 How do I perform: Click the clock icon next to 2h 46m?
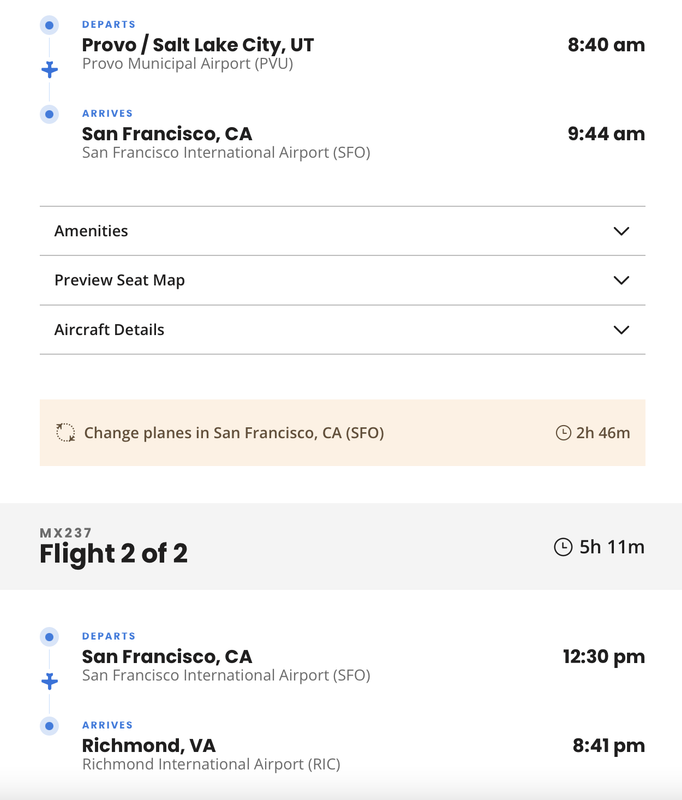point(563,433)
